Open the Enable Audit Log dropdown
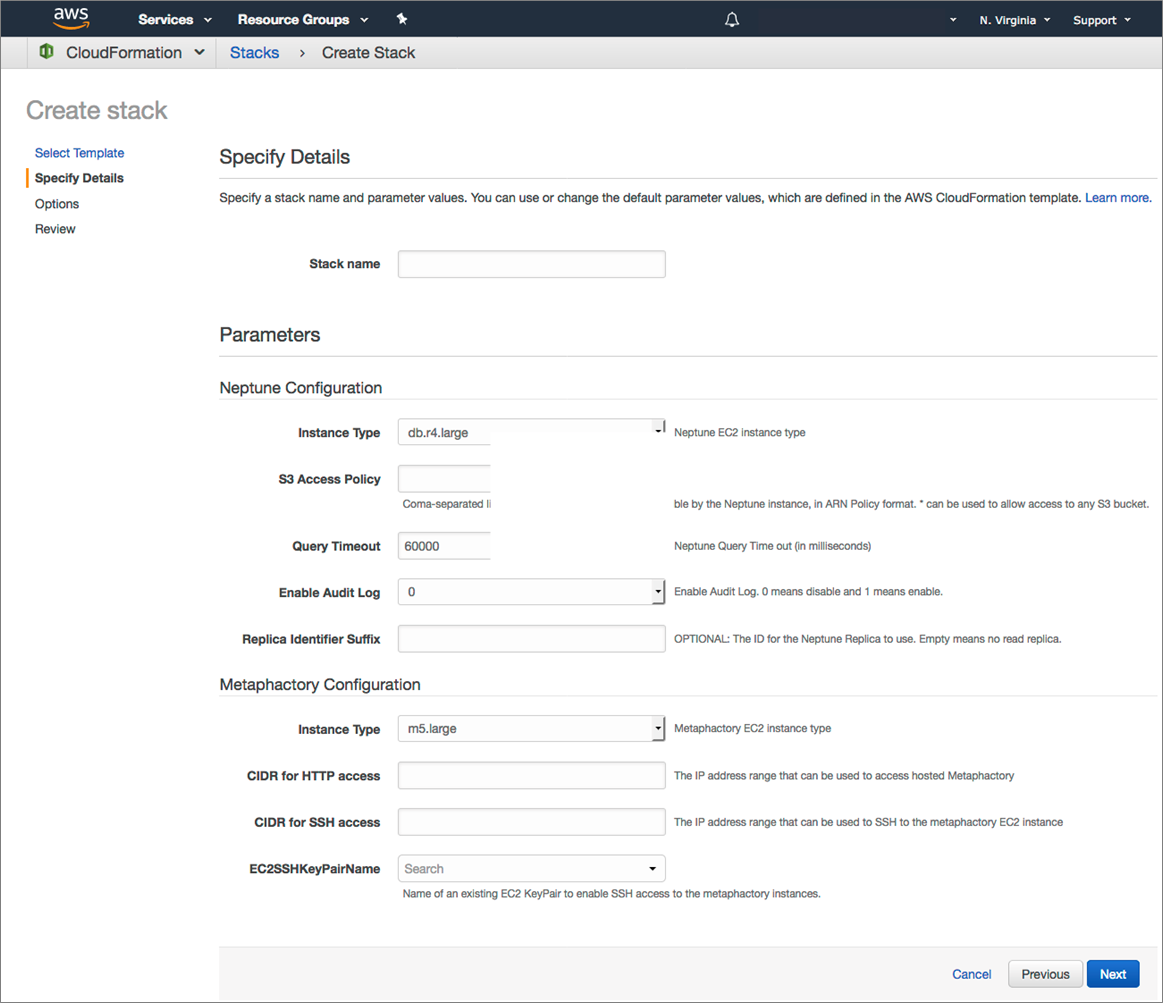Screen dimensions: 1163x1003 531,592
